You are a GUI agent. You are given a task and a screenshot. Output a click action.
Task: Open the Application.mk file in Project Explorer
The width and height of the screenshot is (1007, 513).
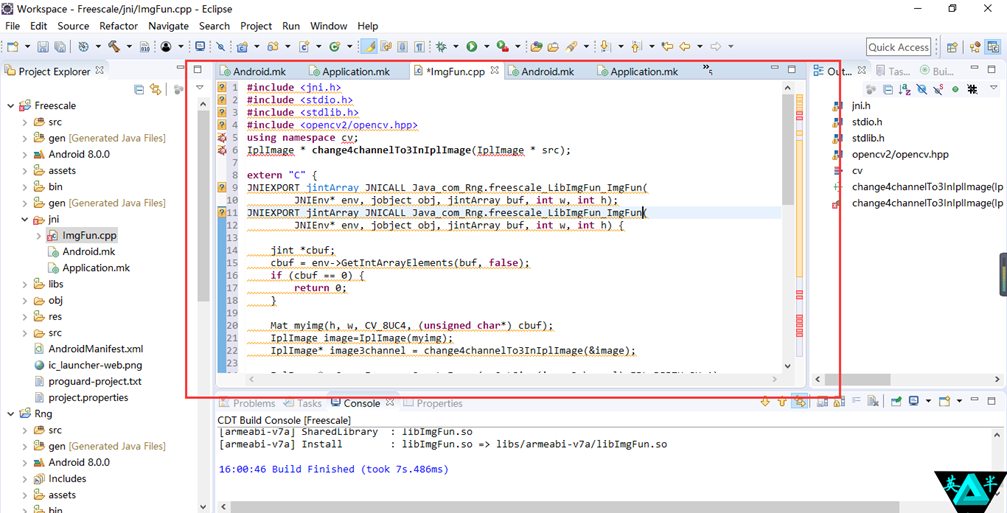[95, 268]
